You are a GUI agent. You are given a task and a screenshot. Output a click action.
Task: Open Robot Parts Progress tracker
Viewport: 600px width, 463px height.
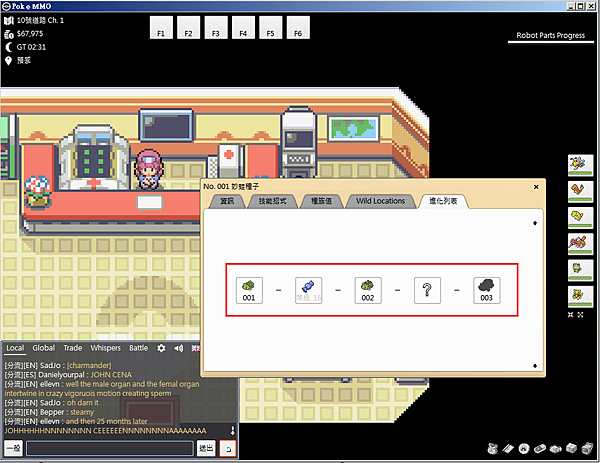[x=550, y=36]
